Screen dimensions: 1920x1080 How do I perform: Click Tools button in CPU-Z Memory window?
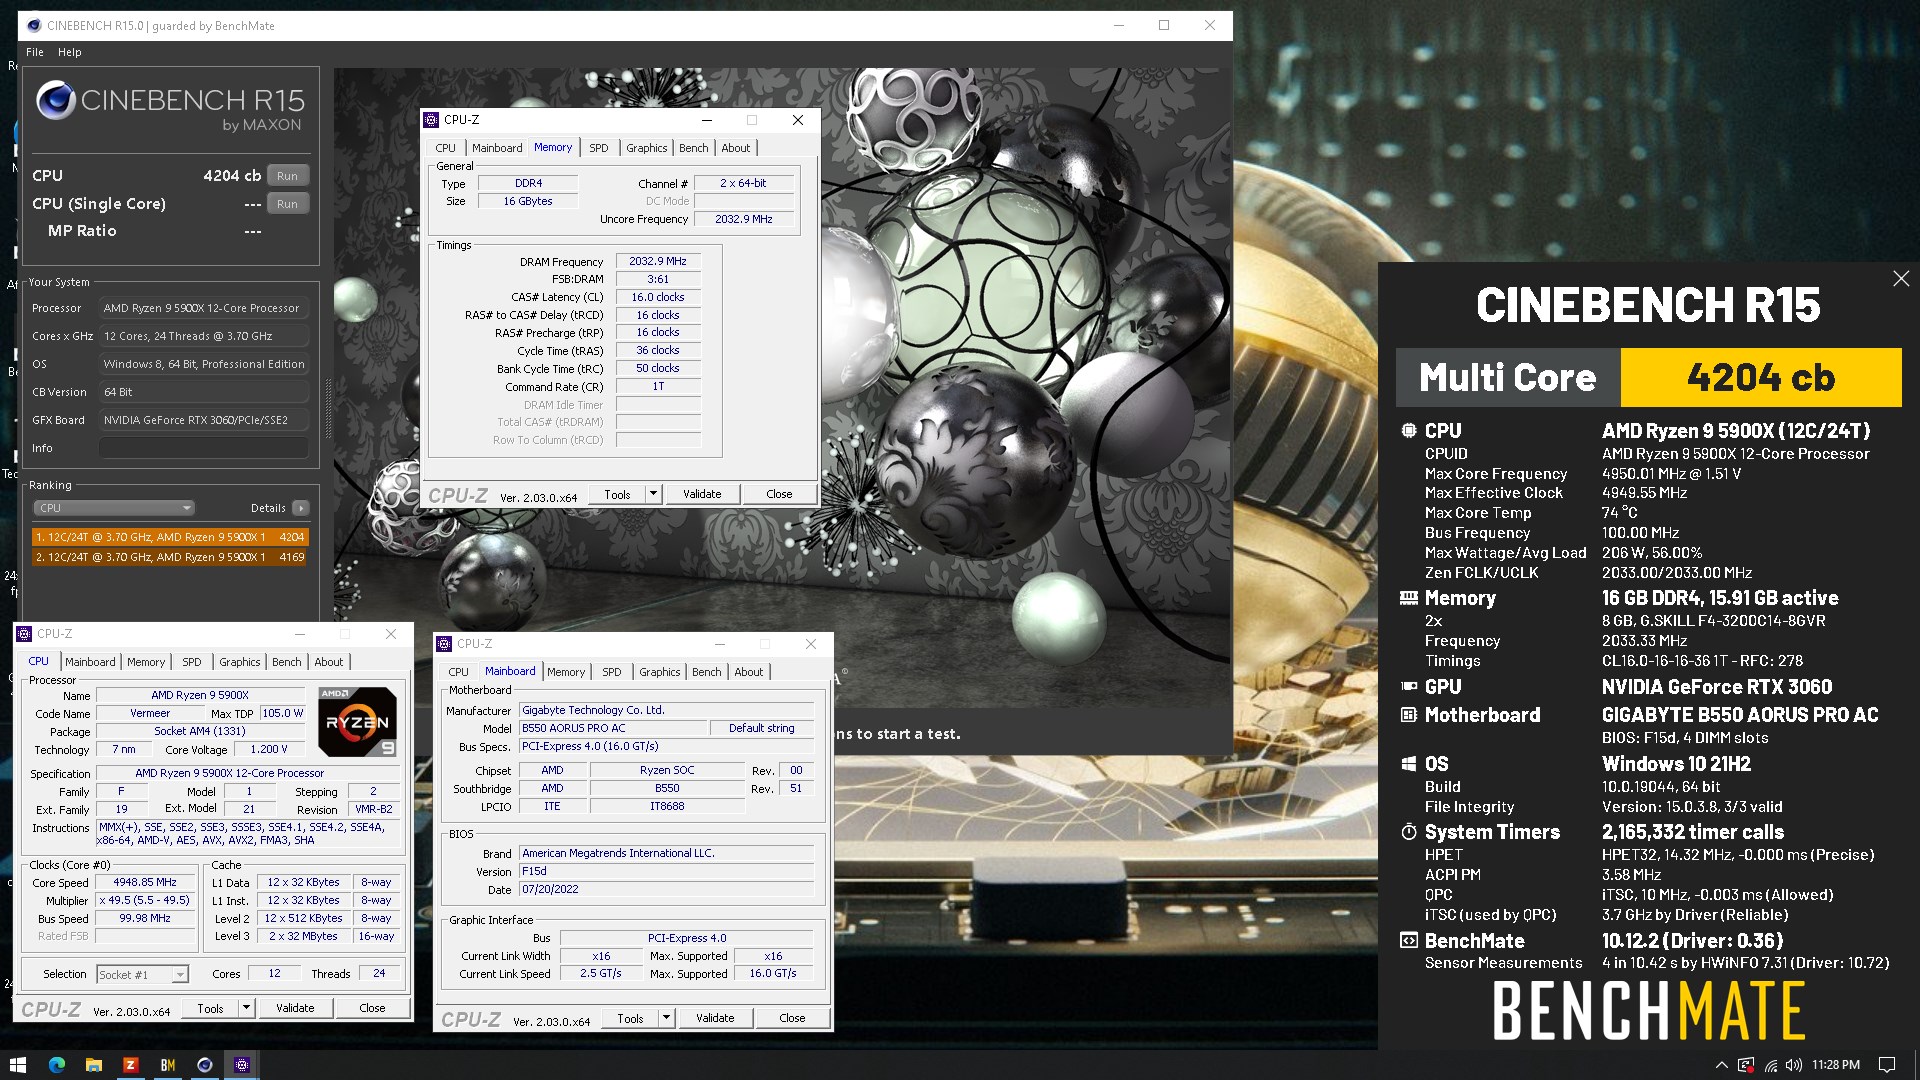(x=617, y=494)
